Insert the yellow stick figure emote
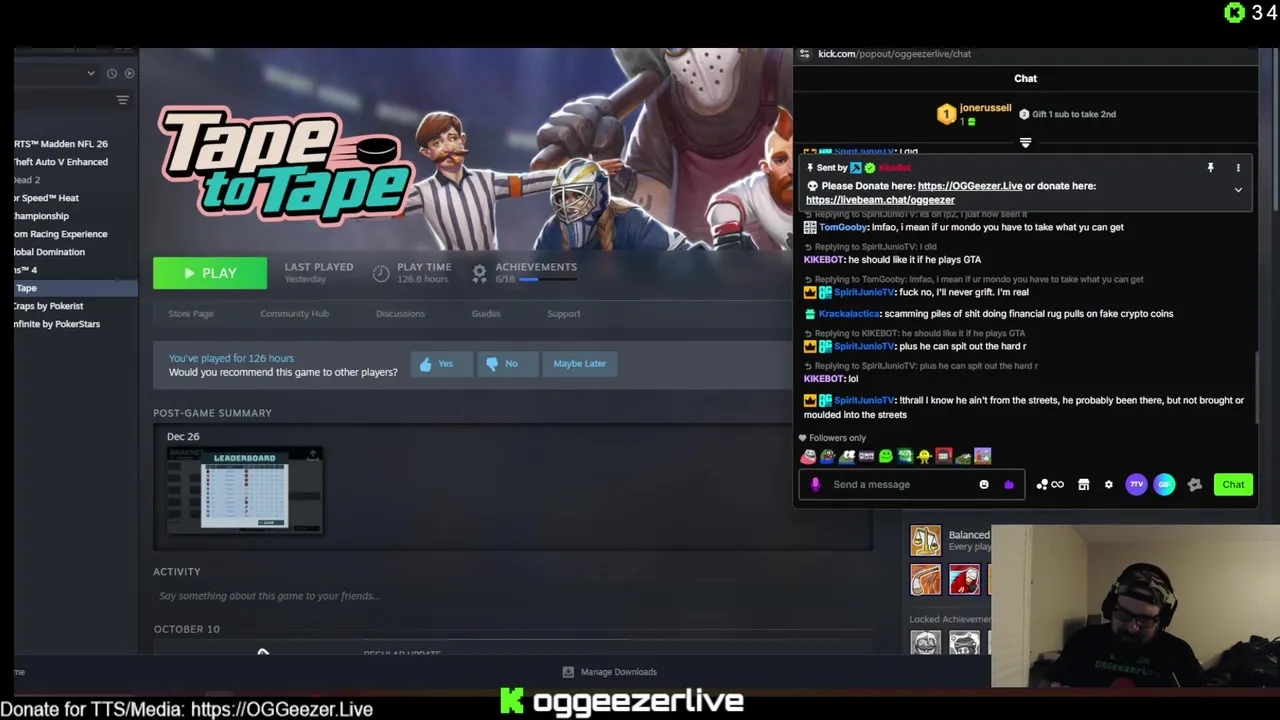The image size is (1280, 720). coord(924,457)
